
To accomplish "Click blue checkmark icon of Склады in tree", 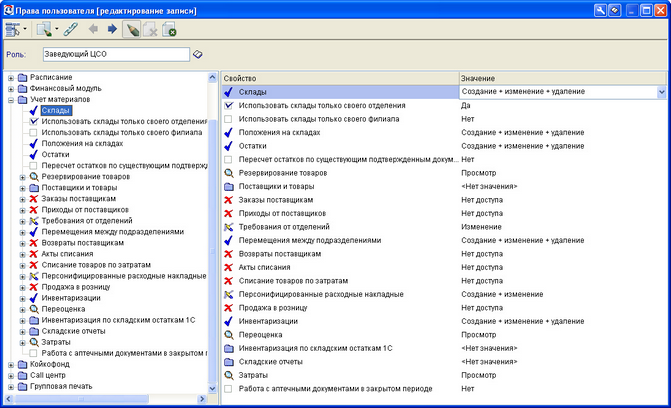I will (34, 110).
